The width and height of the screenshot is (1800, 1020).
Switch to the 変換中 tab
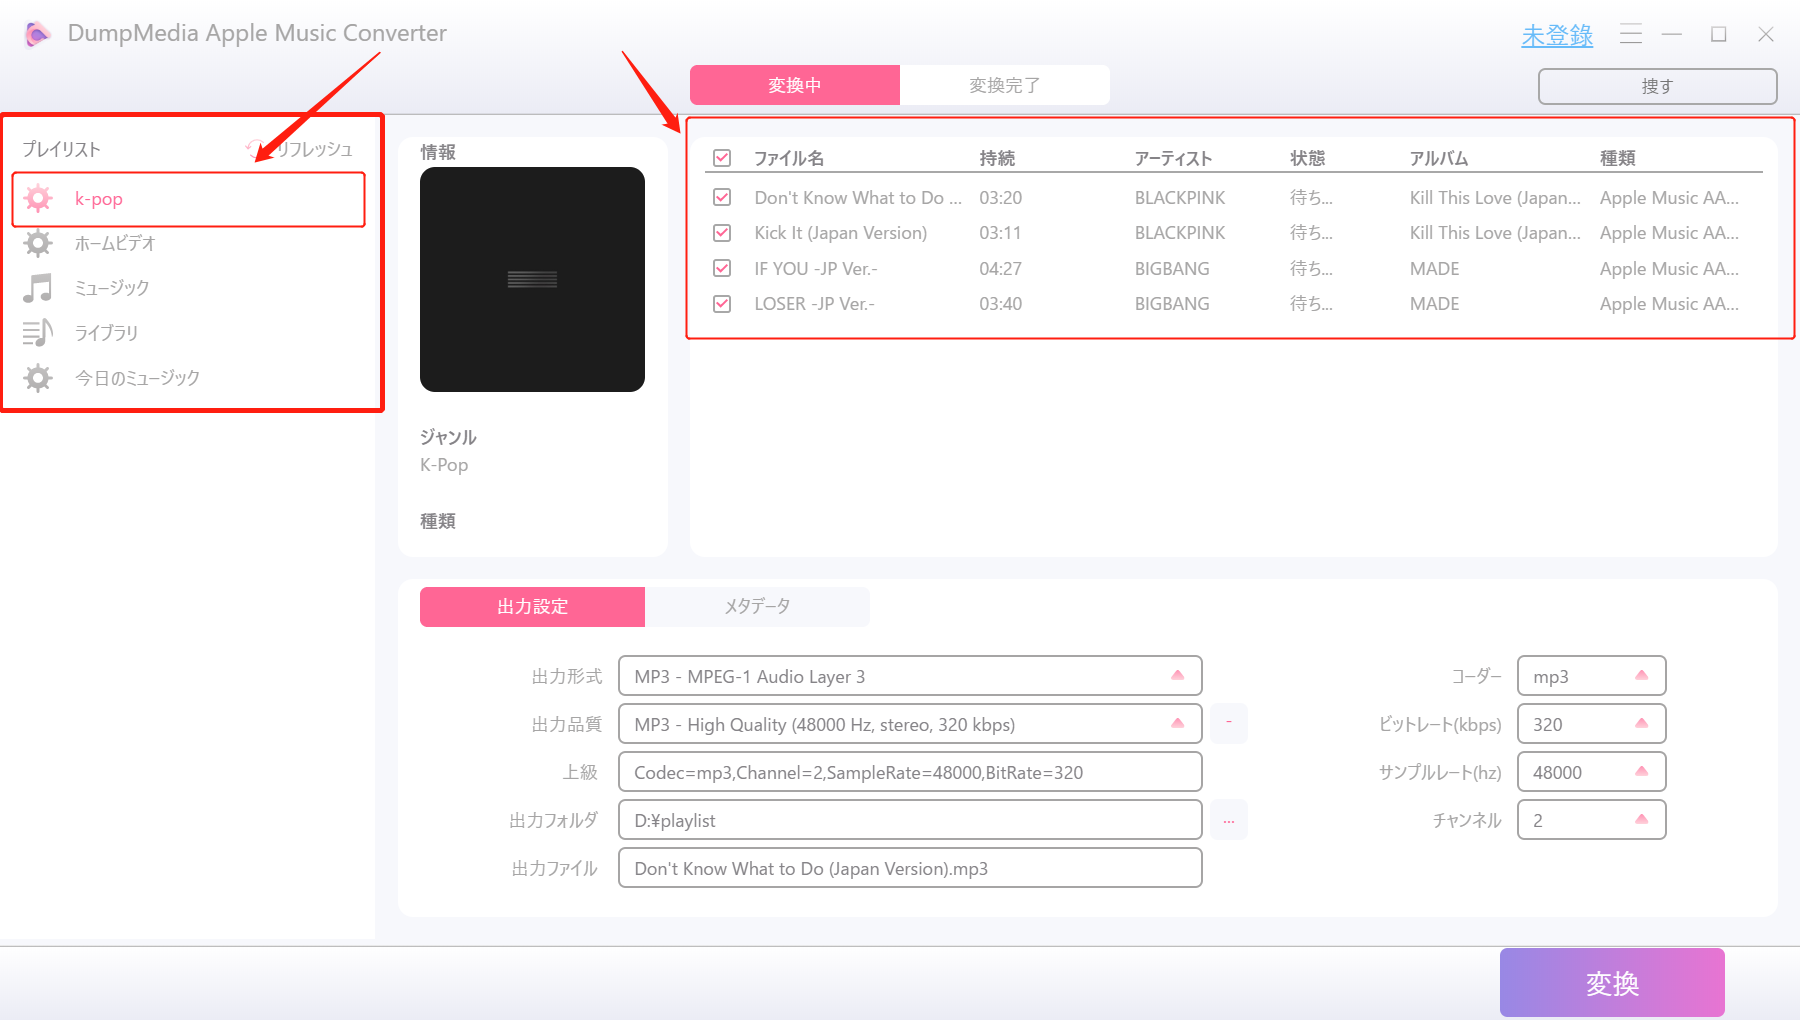[795, 85]
